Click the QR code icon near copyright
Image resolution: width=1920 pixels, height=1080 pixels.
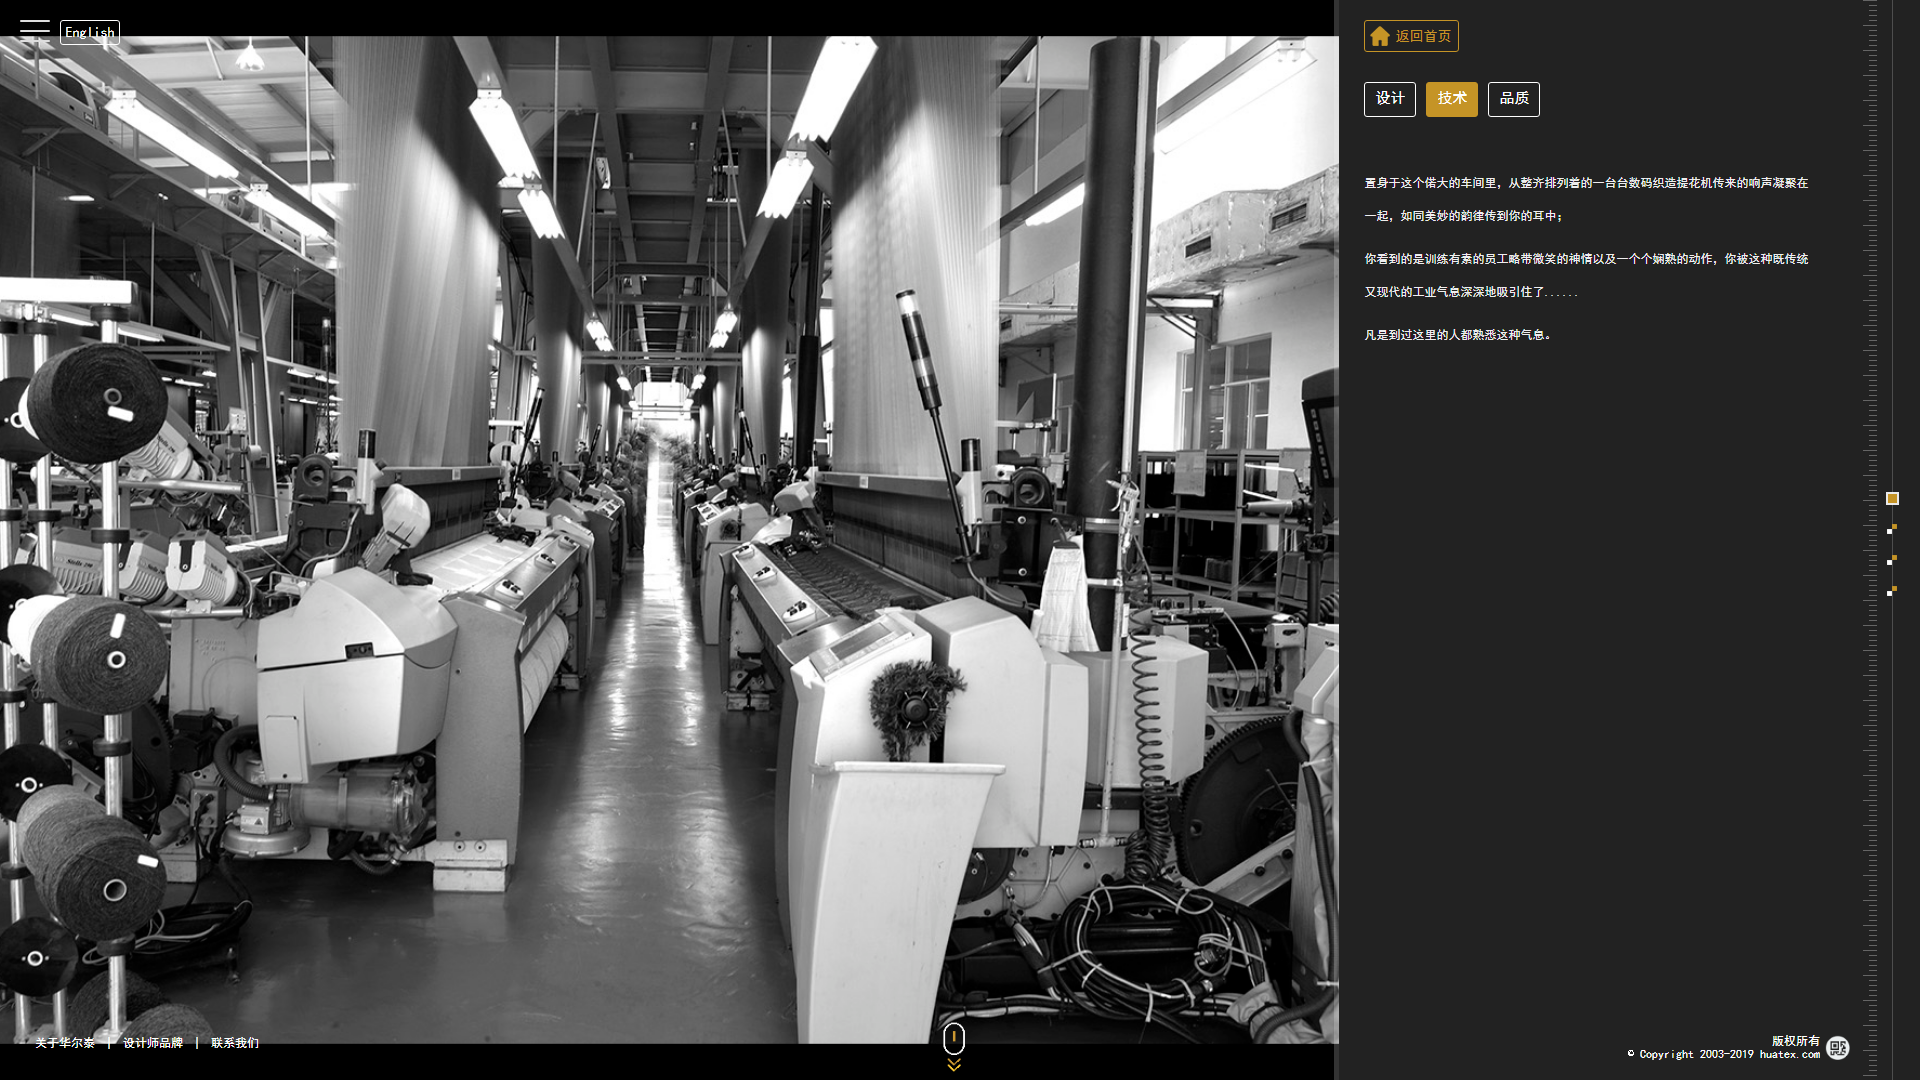[1838, 1048]
